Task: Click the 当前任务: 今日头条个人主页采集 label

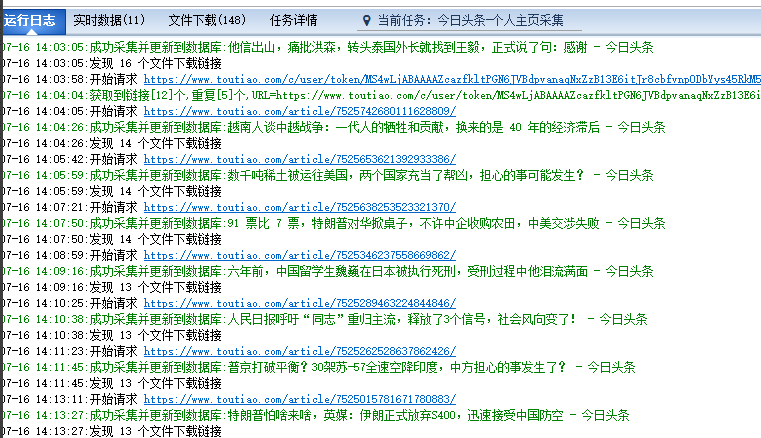Action: (470, 20)
